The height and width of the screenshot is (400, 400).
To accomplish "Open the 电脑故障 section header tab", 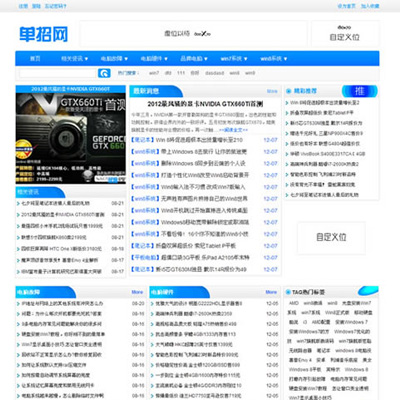I will (28, 292).
